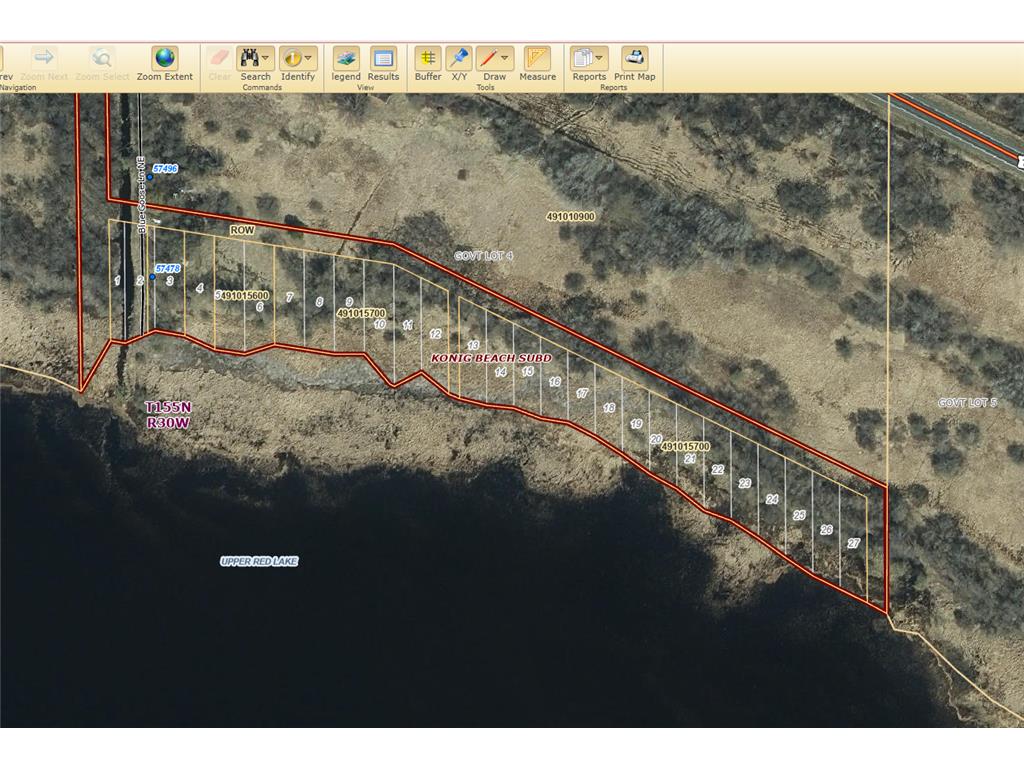Click parcel label 491010900

tap(570, 217)
